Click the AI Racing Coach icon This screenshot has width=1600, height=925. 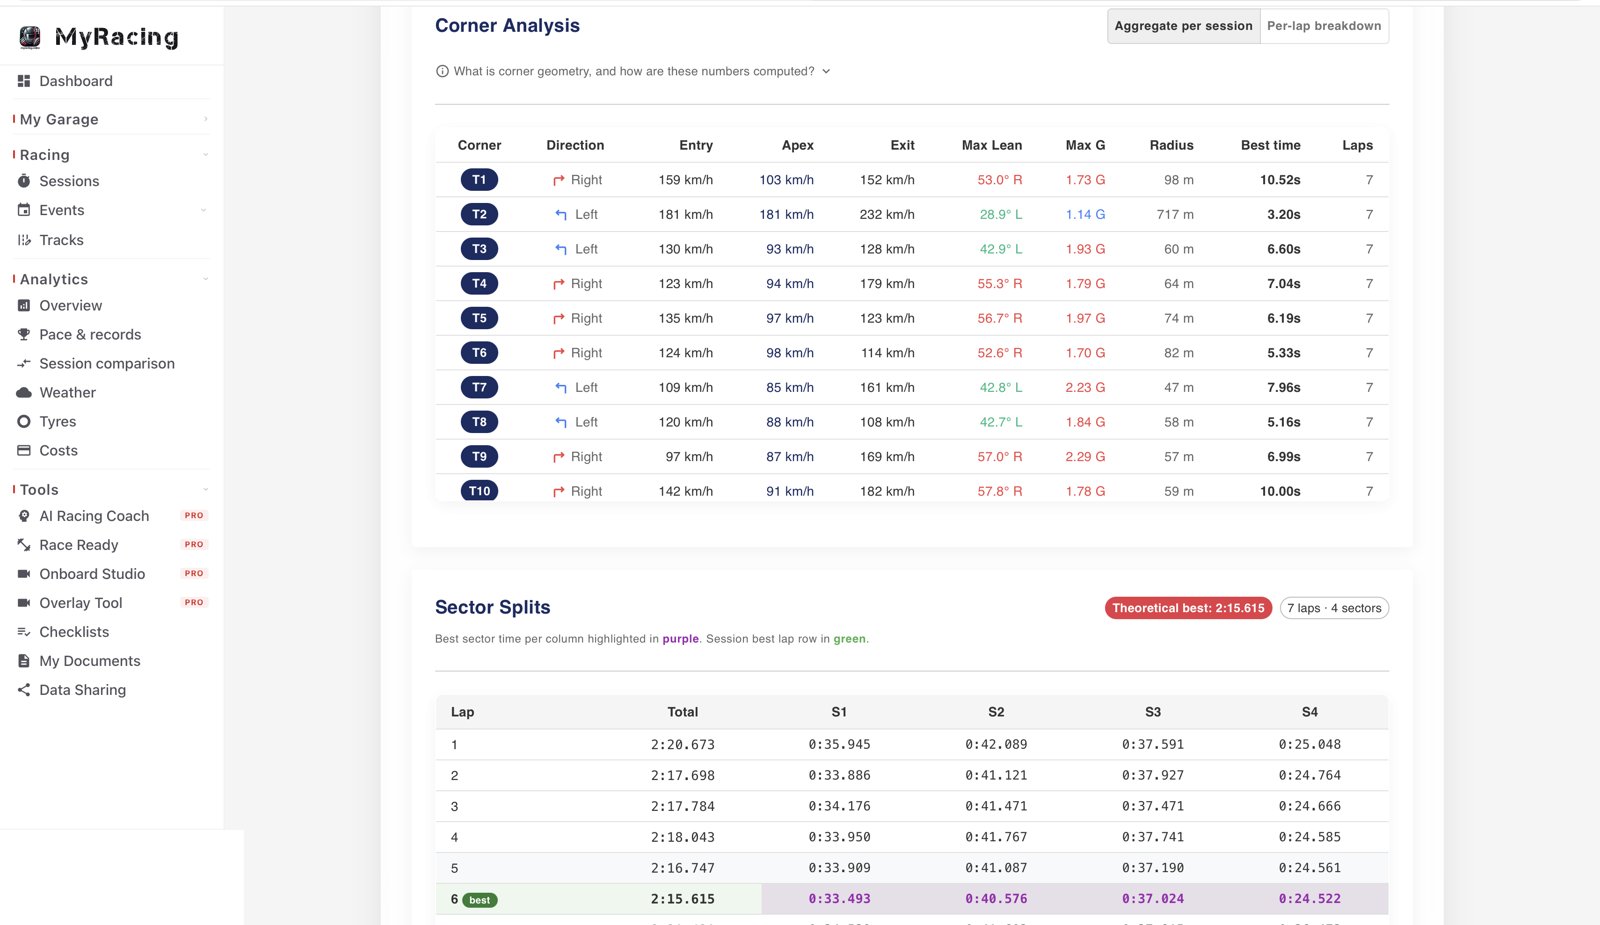tap(24, 516)
